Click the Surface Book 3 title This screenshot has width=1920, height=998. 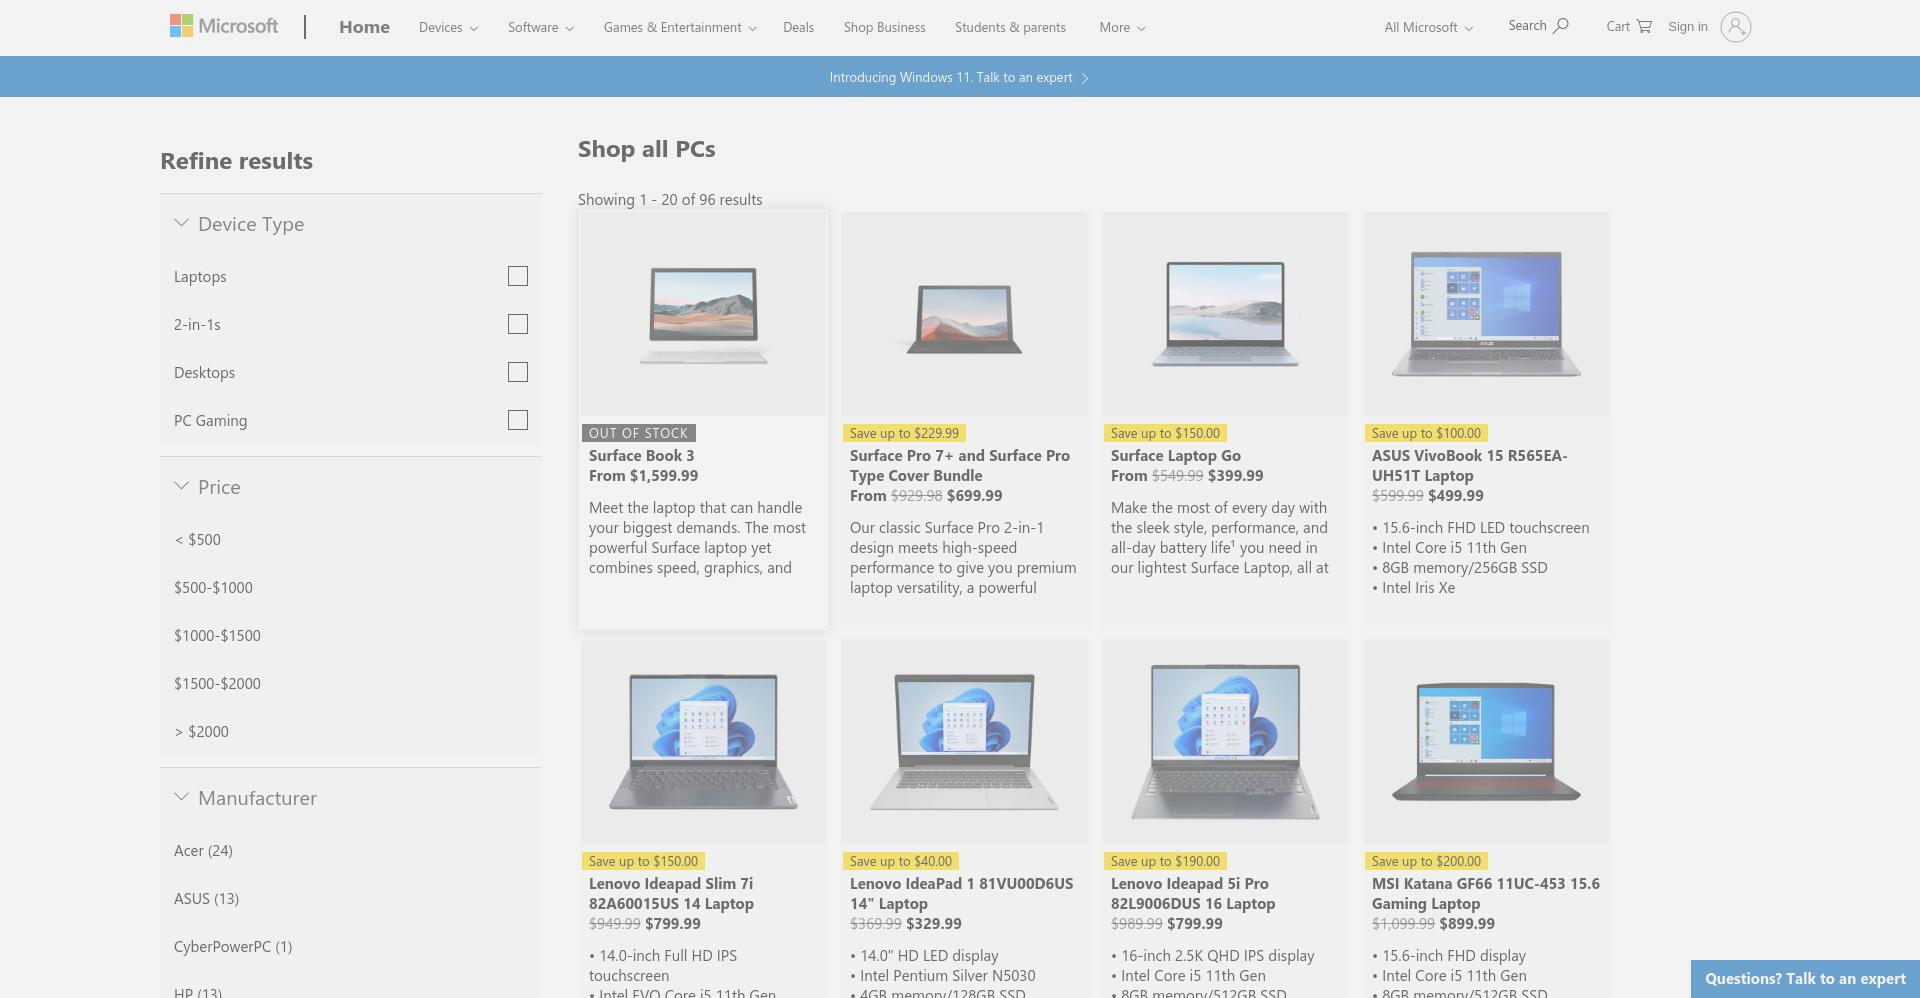click(x=641, y=456)
